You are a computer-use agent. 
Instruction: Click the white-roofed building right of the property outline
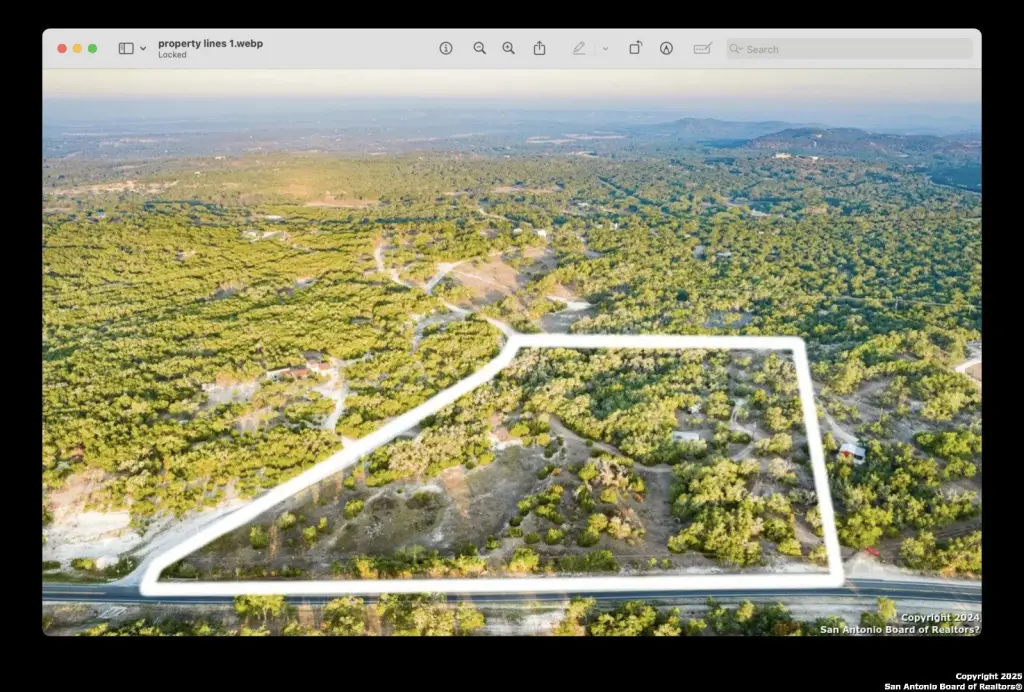(x=852, y=452)
